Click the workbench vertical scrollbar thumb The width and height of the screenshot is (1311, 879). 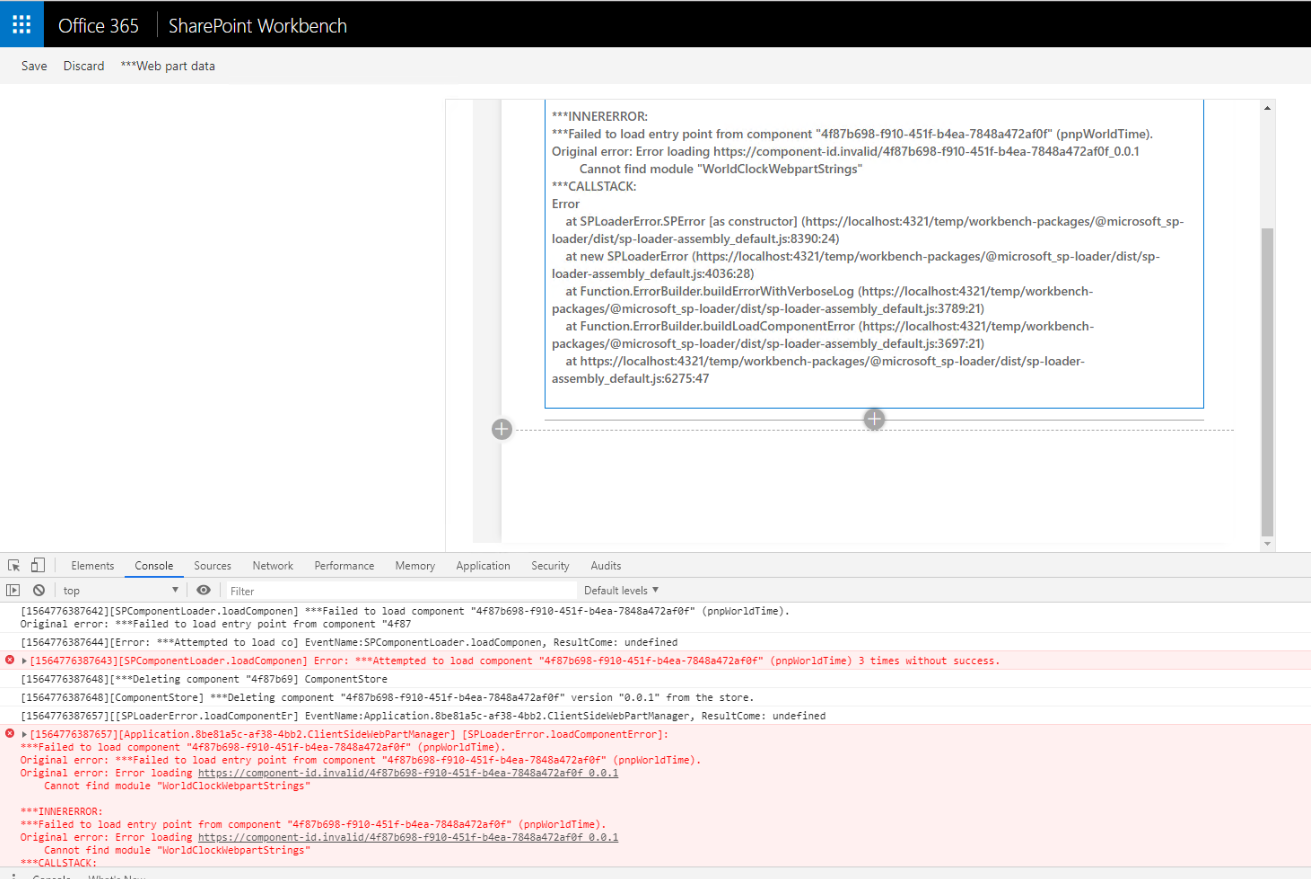click(1268, 380)
